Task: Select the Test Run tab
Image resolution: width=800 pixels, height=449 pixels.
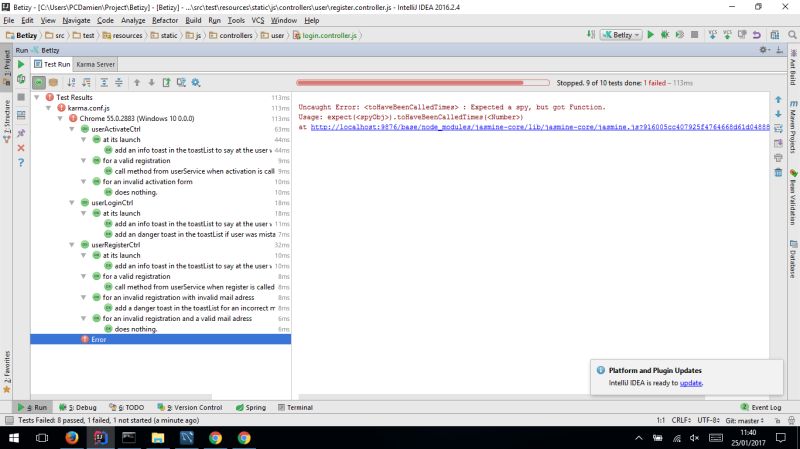Action: [x=52, y=64]
